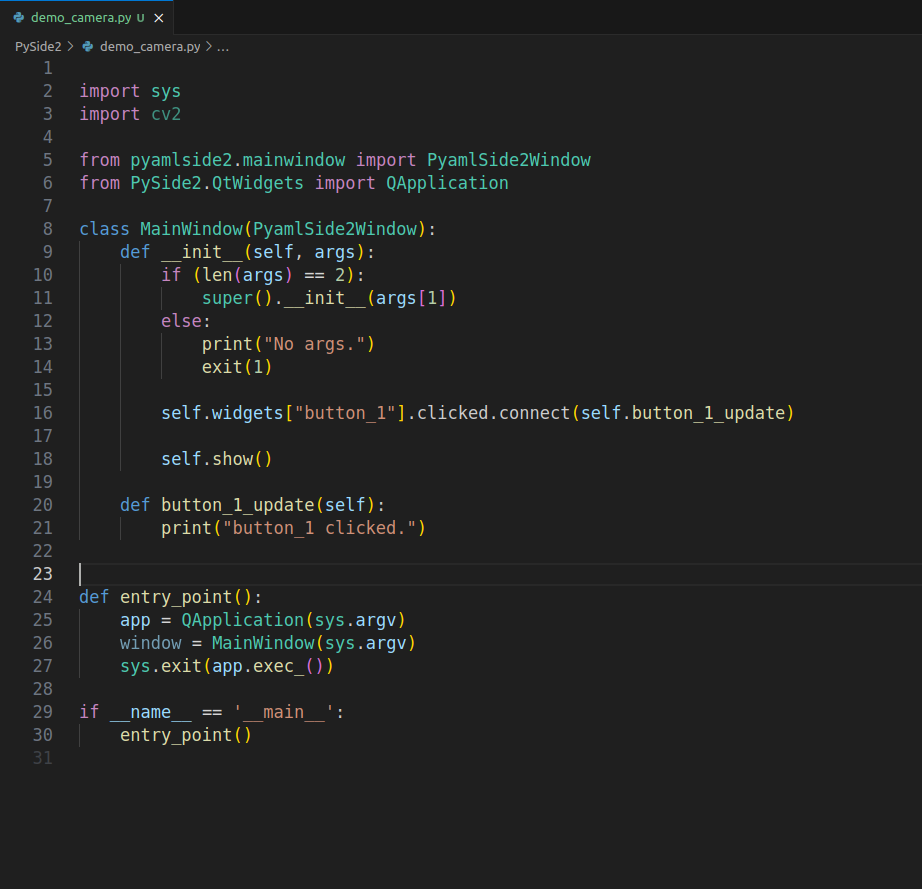Screen dimensions: 922x889
Task: Click the "button_1" string on line 16
Action: 345,413
